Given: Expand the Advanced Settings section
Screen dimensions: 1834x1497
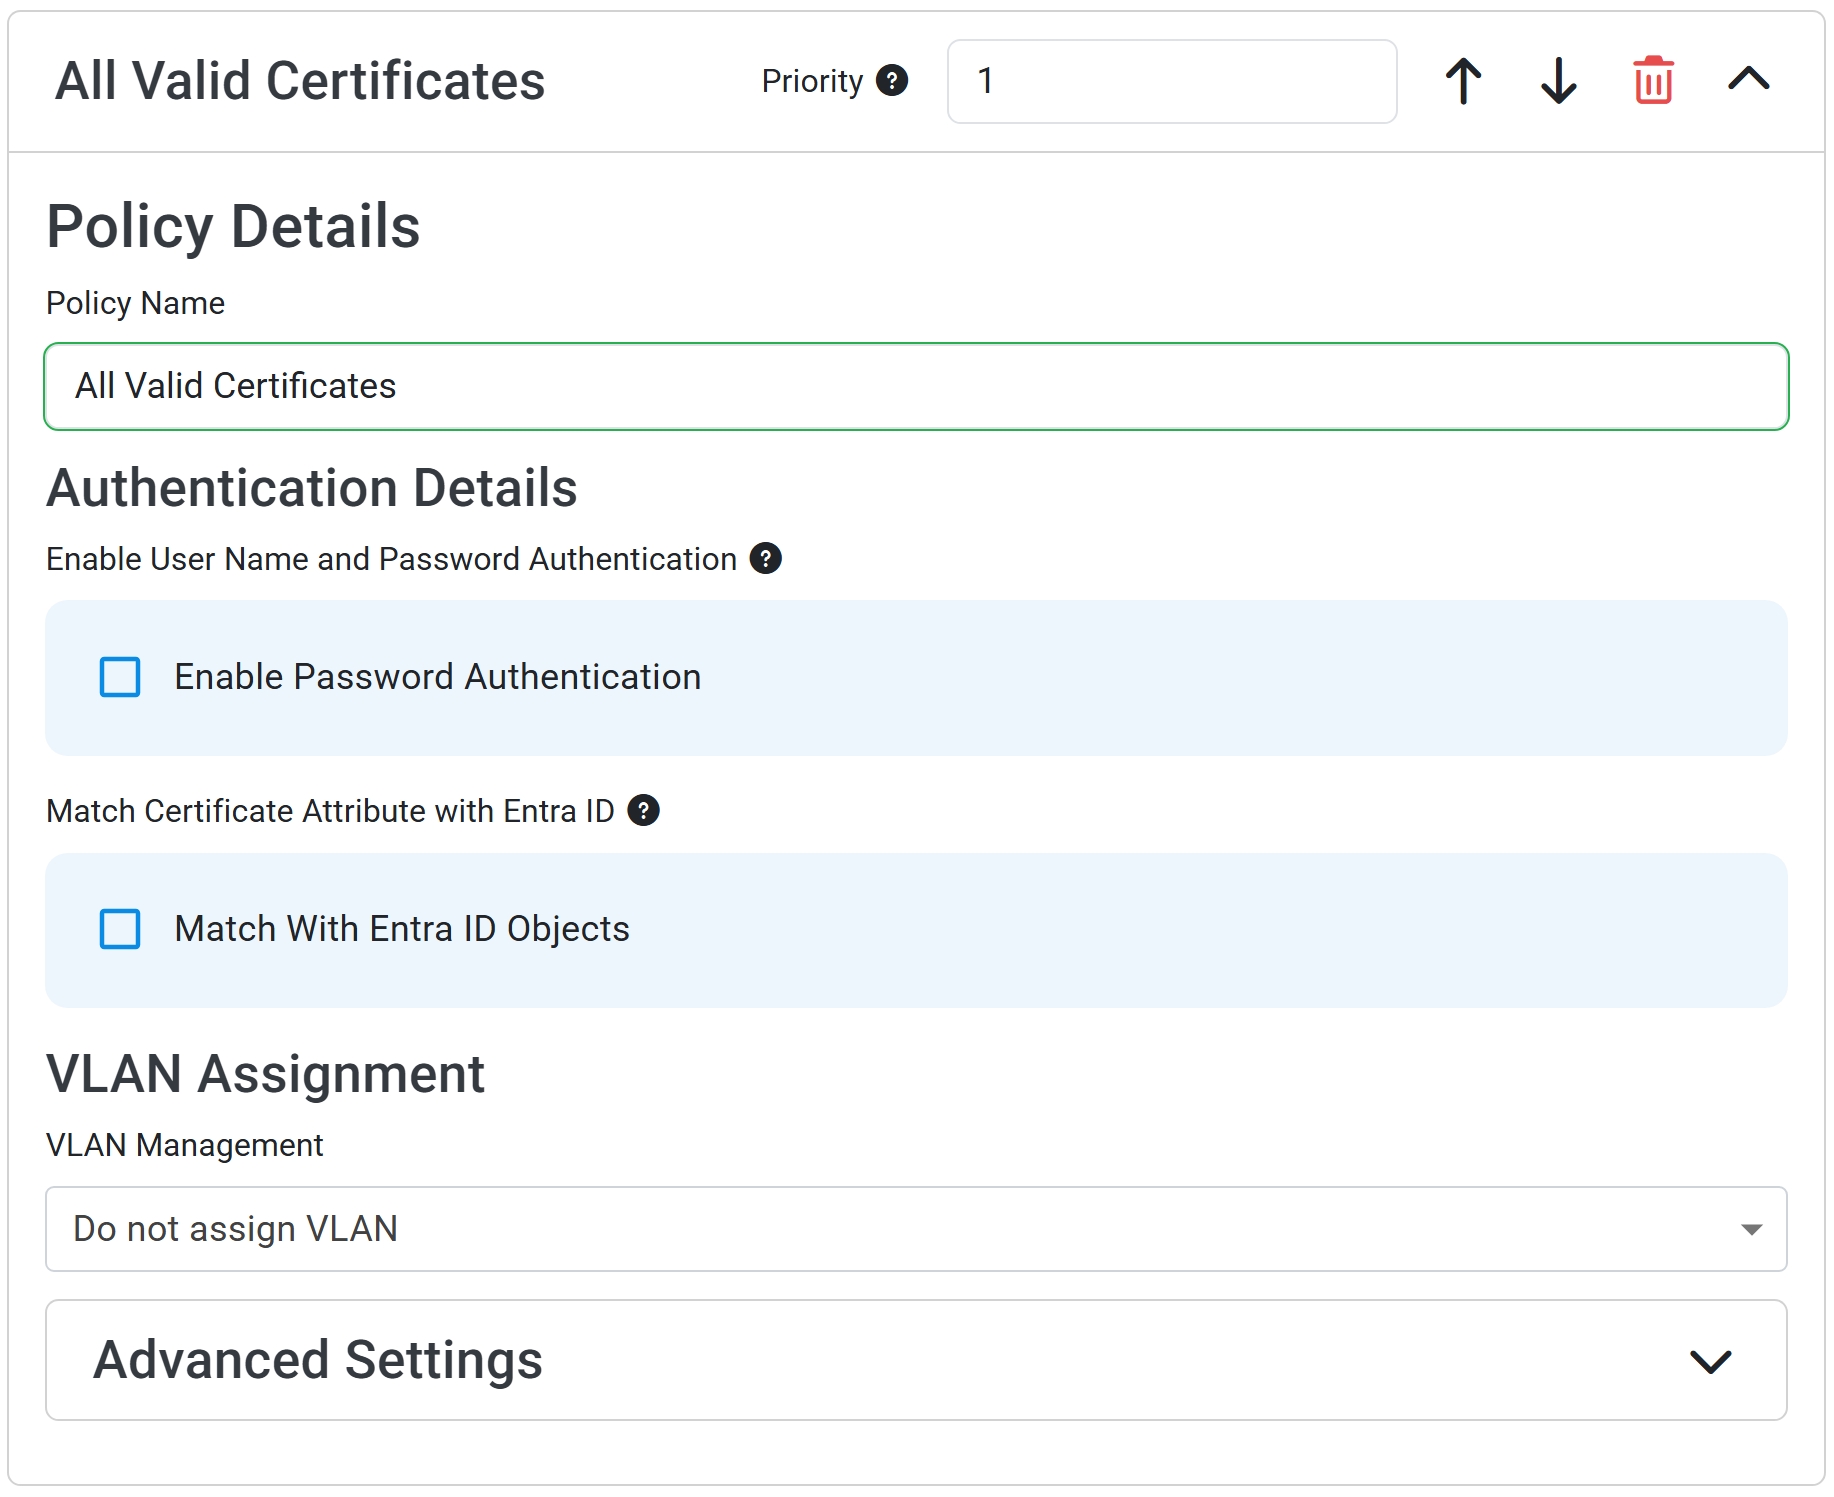Looking at the screenshot, I should point(916,1360).
